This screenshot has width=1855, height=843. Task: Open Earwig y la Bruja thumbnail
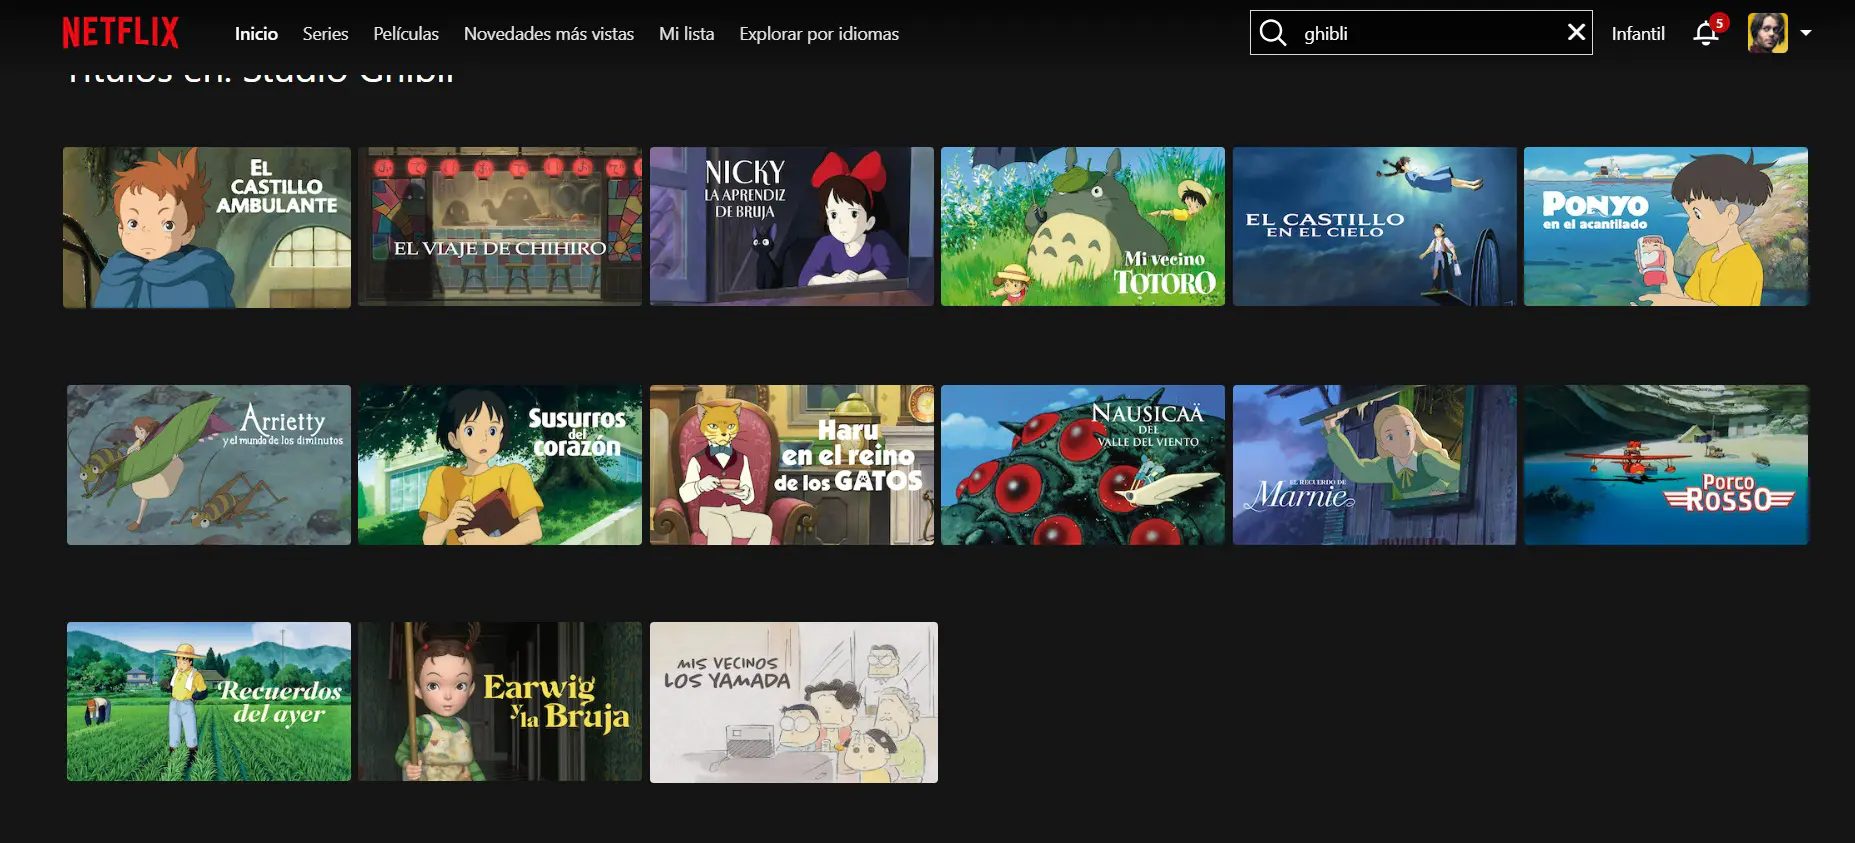pos(500,702)
